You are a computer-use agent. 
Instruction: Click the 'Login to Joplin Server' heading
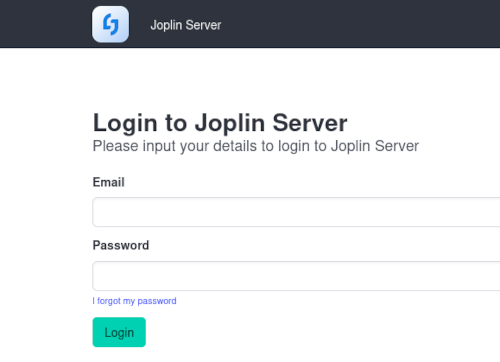click(x=220, y=123)
